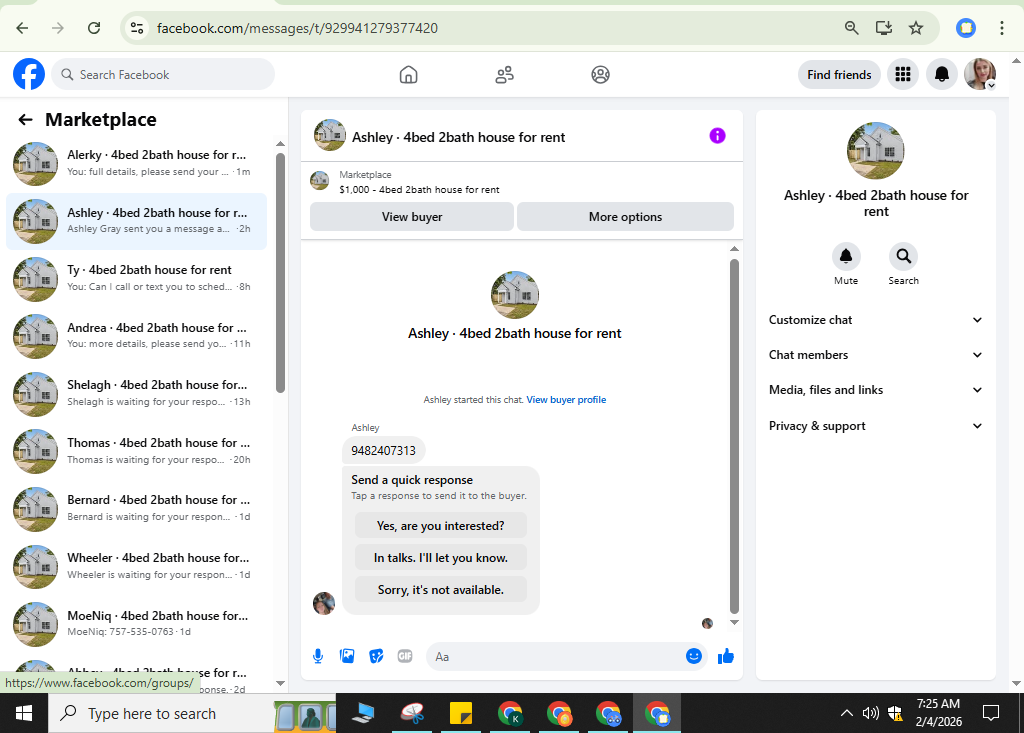View site information icon in address bar

click(x=136, y=28)
